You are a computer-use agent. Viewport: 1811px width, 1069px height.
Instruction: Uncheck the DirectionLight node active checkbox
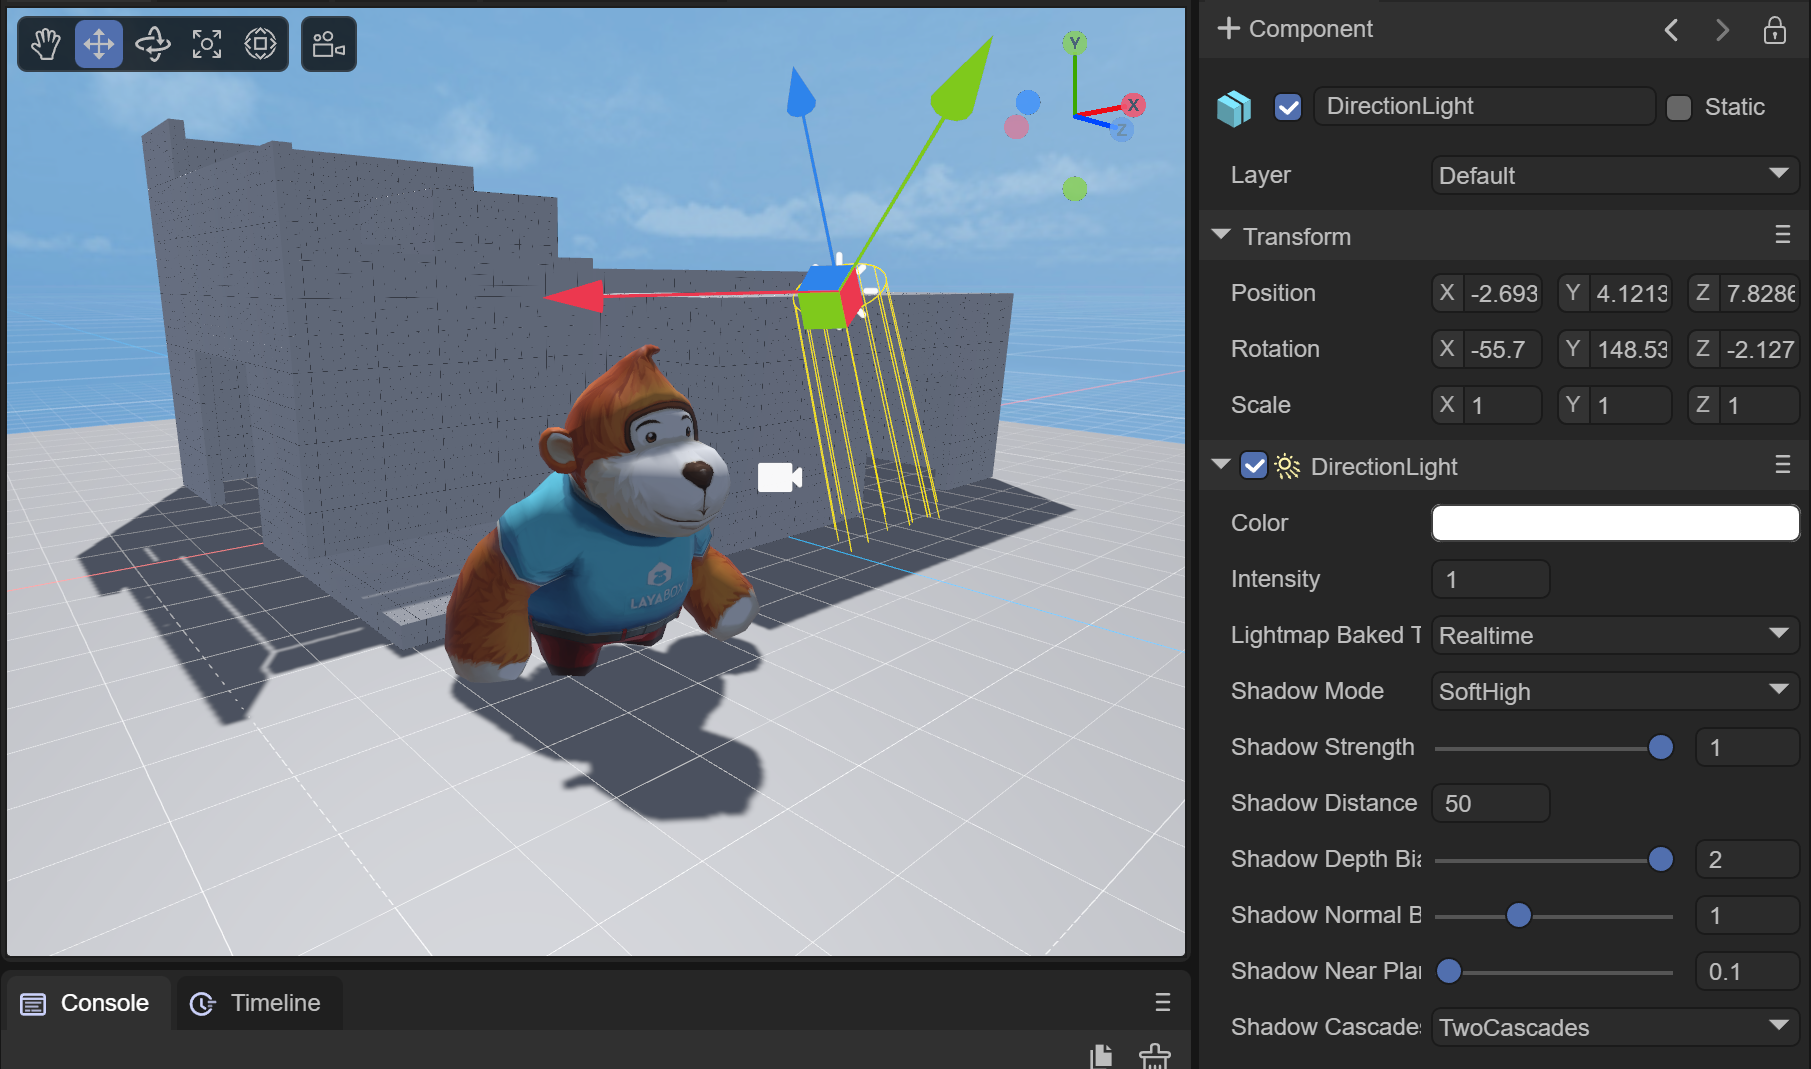pos(1288,107)
